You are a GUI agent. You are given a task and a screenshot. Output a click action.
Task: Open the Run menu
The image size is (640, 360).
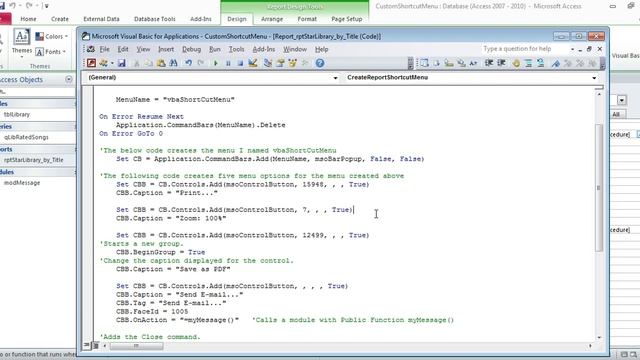click(x=215, y=49)
